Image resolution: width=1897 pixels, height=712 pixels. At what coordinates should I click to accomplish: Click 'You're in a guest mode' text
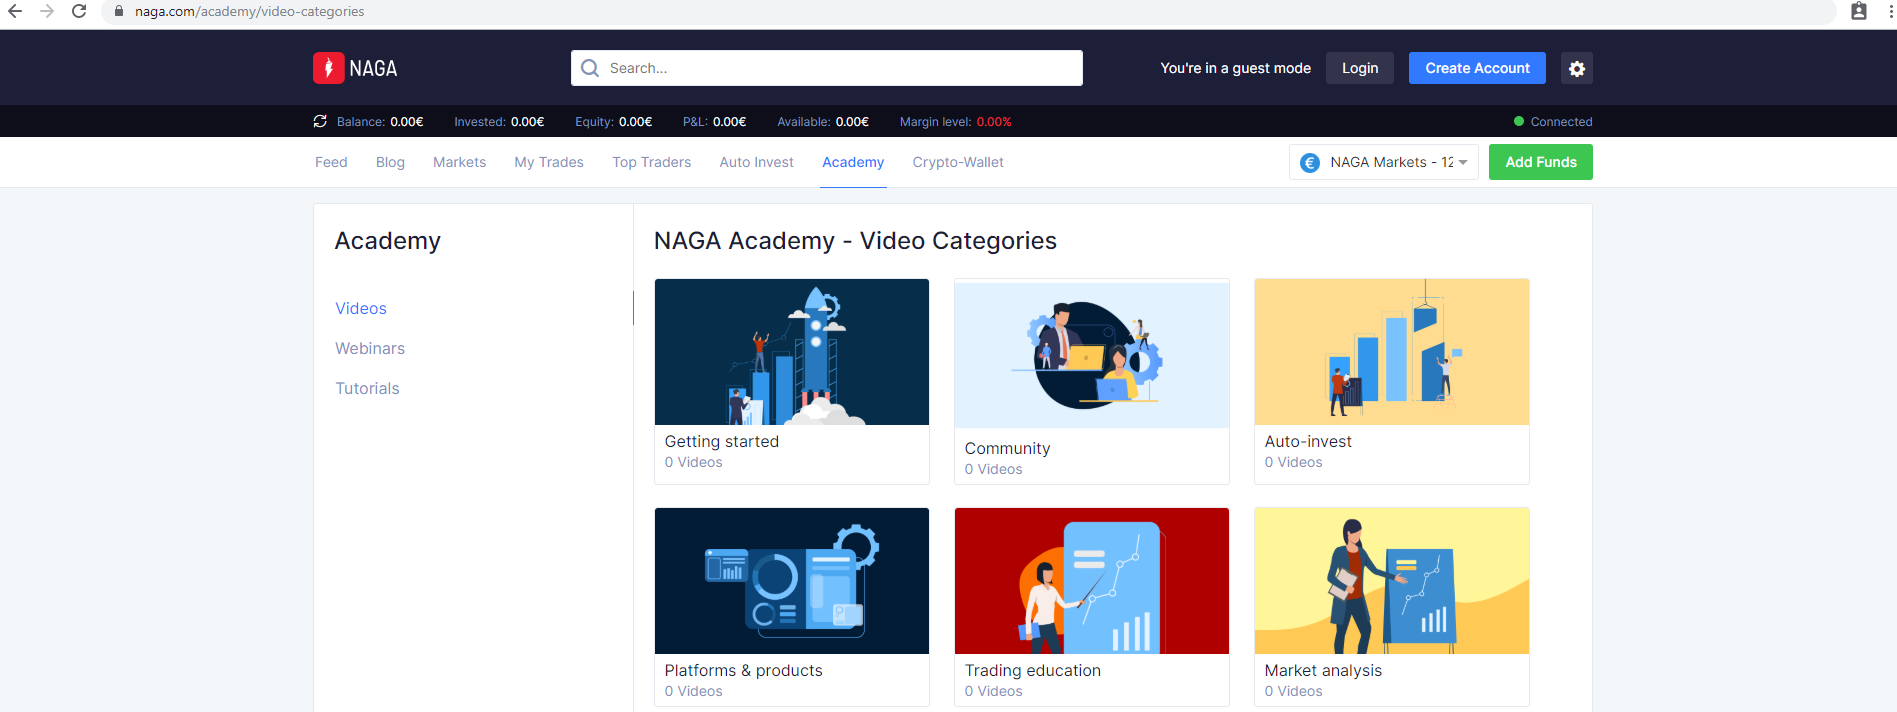tap(1235, 68)
